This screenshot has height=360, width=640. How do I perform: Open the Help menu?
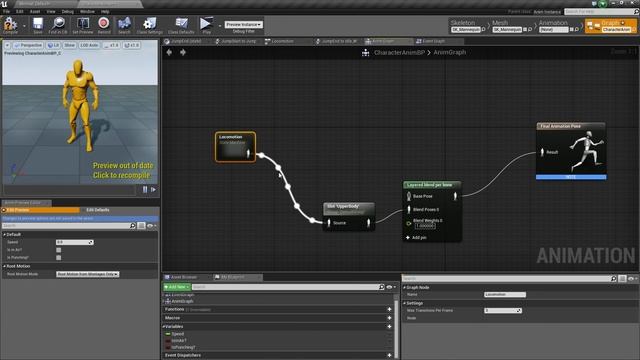pyautogui.click(x=105, y=11)
